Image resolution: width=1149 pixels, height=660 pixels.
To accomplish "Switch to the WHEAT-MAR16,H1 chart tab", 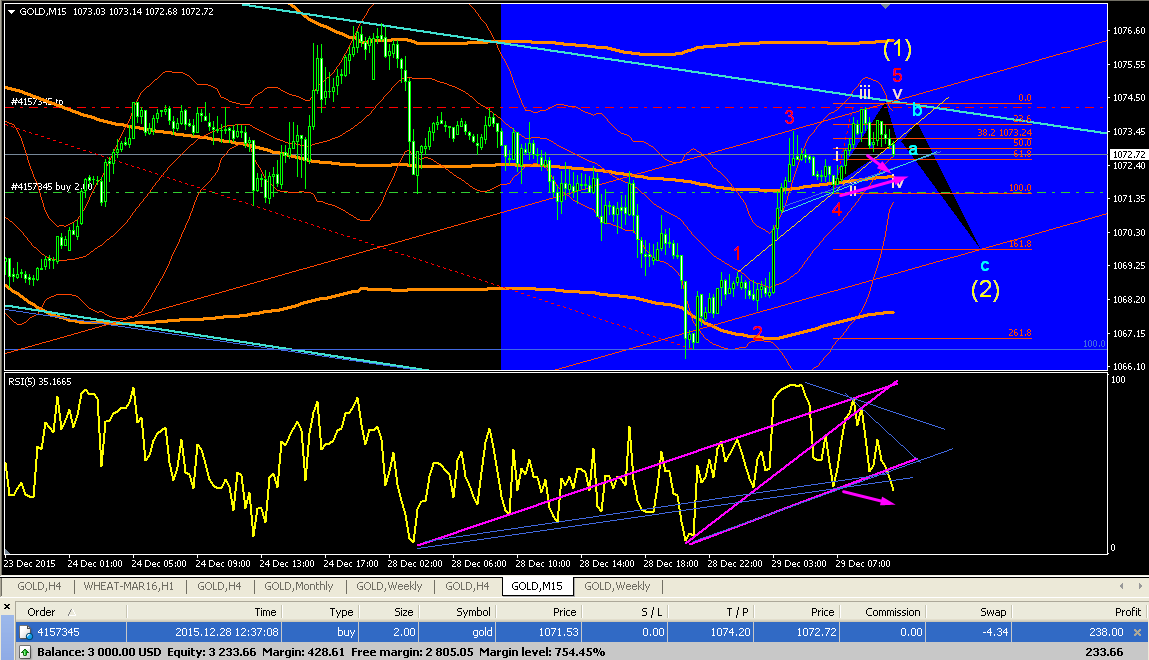I will coord(129,586).
